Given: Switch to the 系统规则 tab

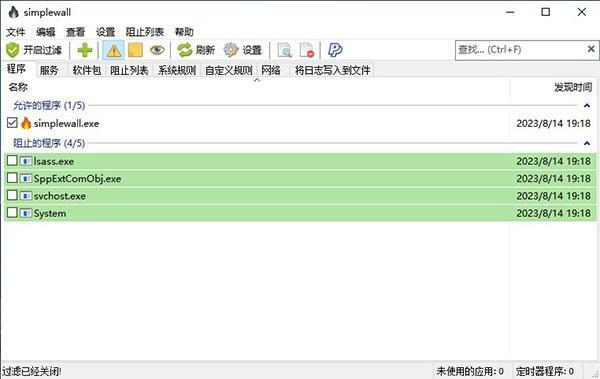Looking at the screenshot, I should [x=177, y=70].
